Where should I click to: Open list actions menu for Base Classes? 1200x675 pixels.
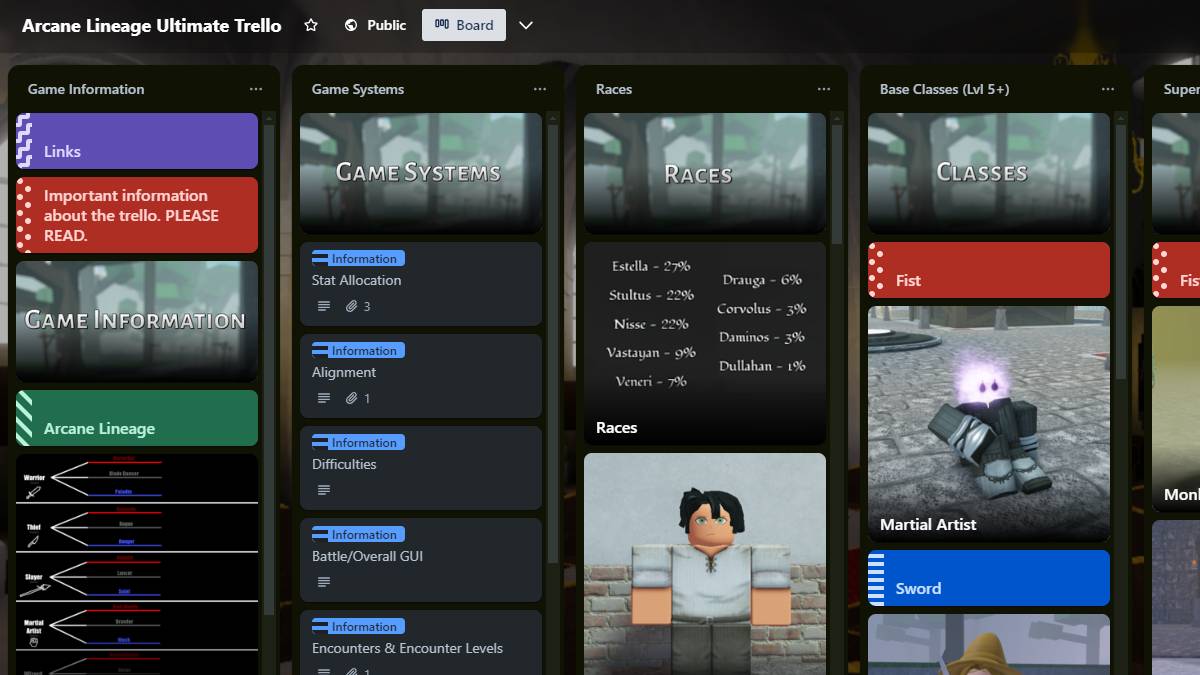tap(1107, 89)
